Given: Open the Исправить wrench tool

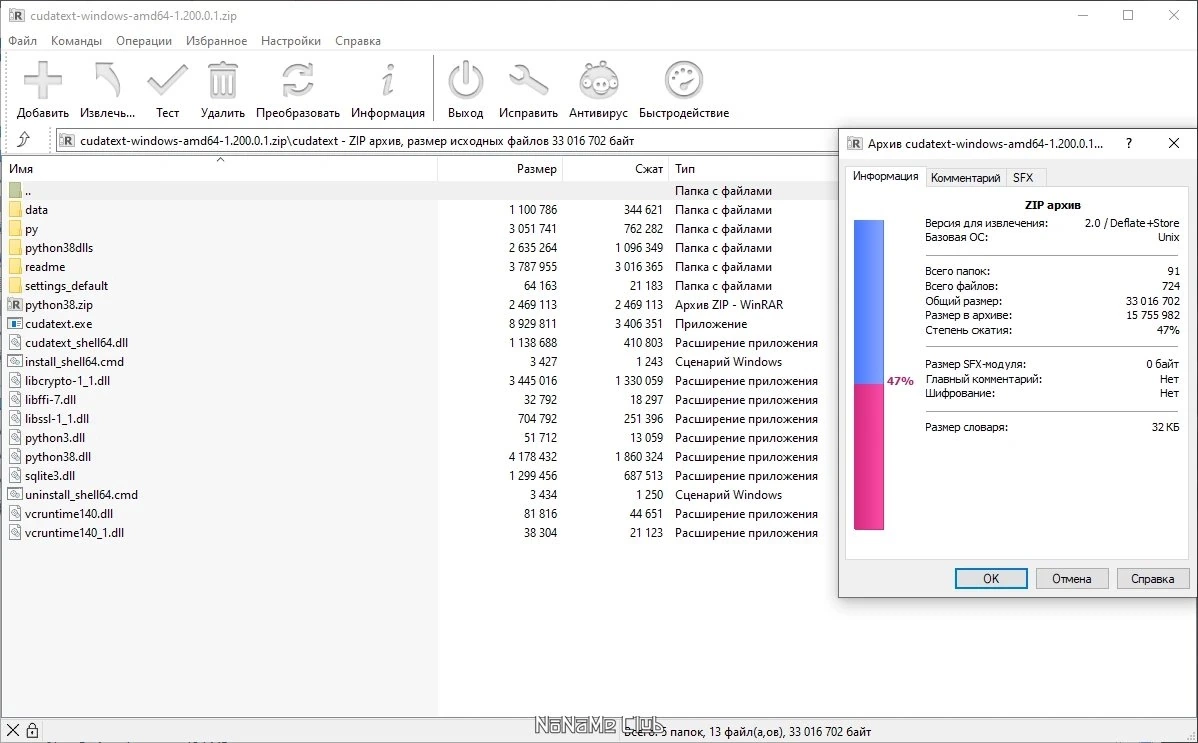Looking at the screenshot, I should point(528,80).
